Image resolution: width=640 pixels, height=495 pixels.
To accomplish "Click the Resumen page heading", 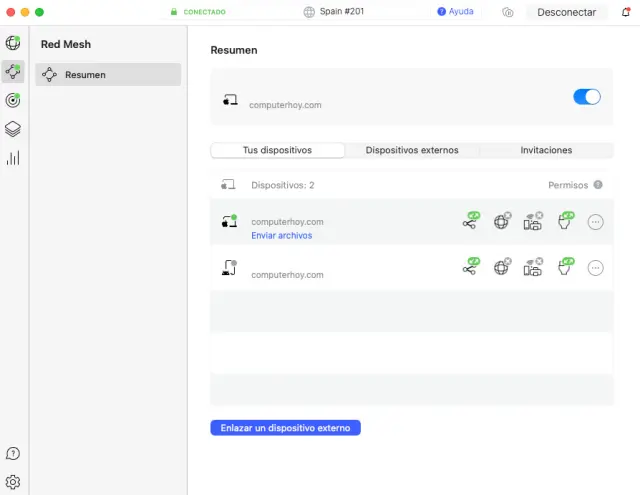I will [234, 50].
